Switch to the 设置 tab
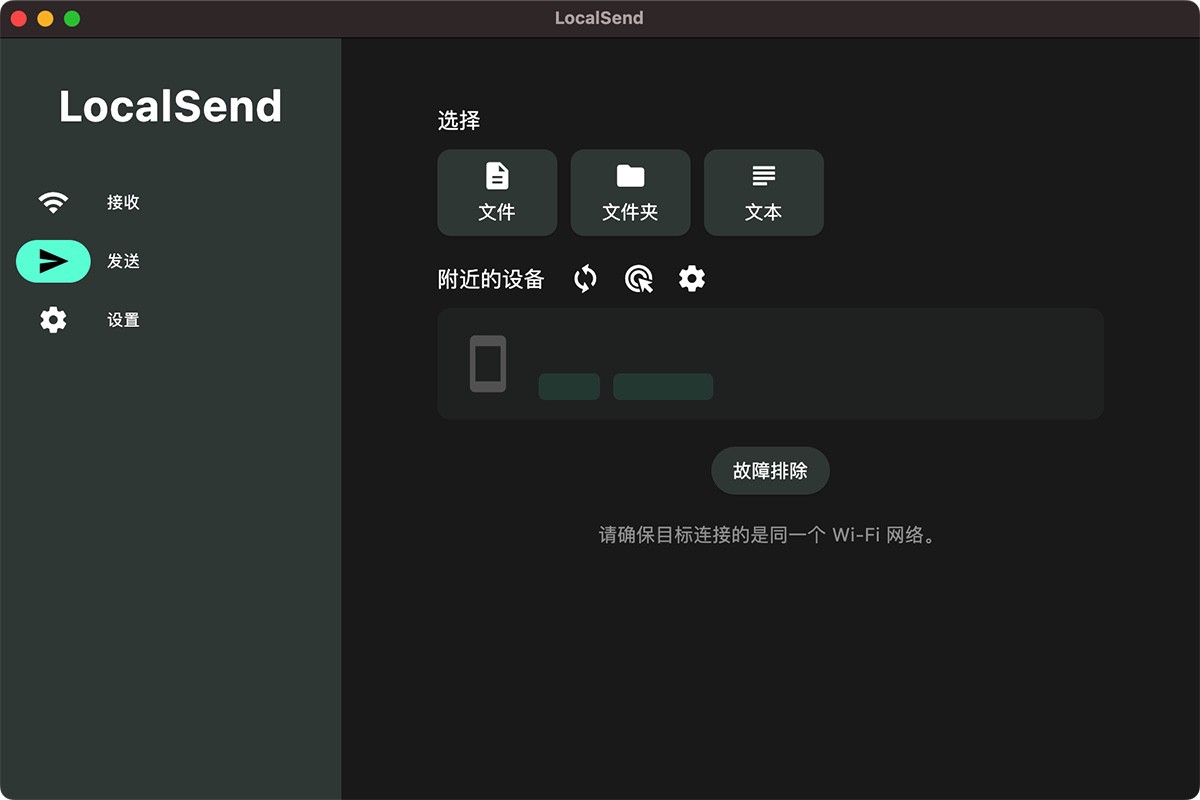Screen dimensions: 1200x800 click(x=122, y=321)
